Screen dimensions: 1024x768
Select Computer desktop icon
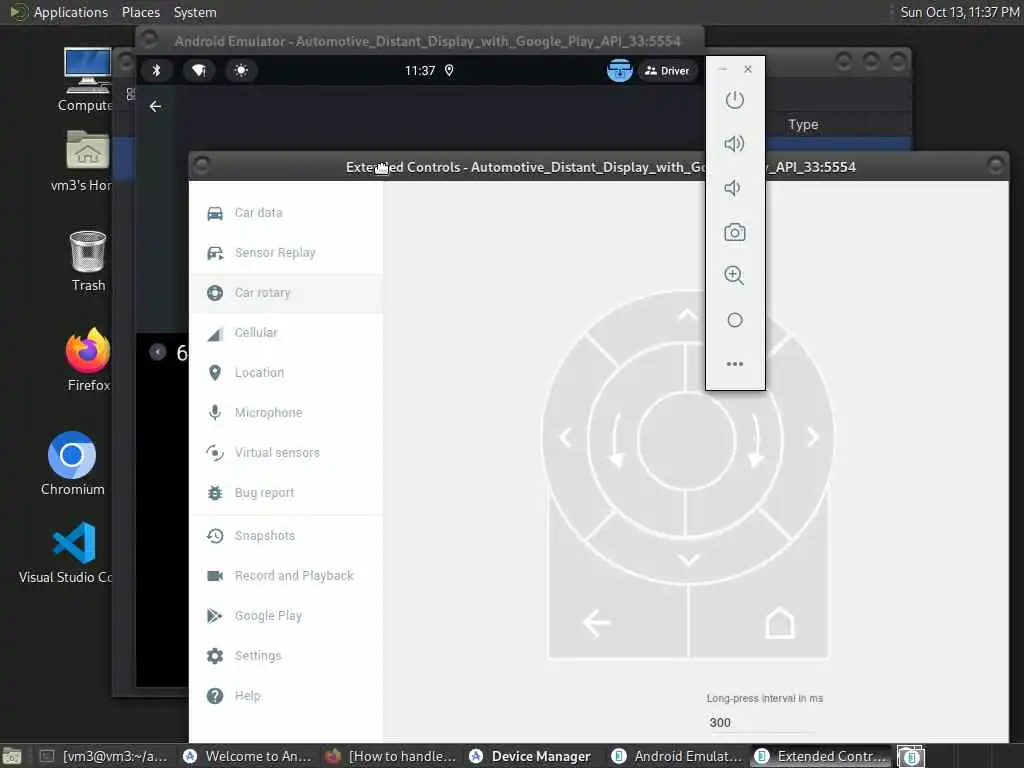pos(86,79)
